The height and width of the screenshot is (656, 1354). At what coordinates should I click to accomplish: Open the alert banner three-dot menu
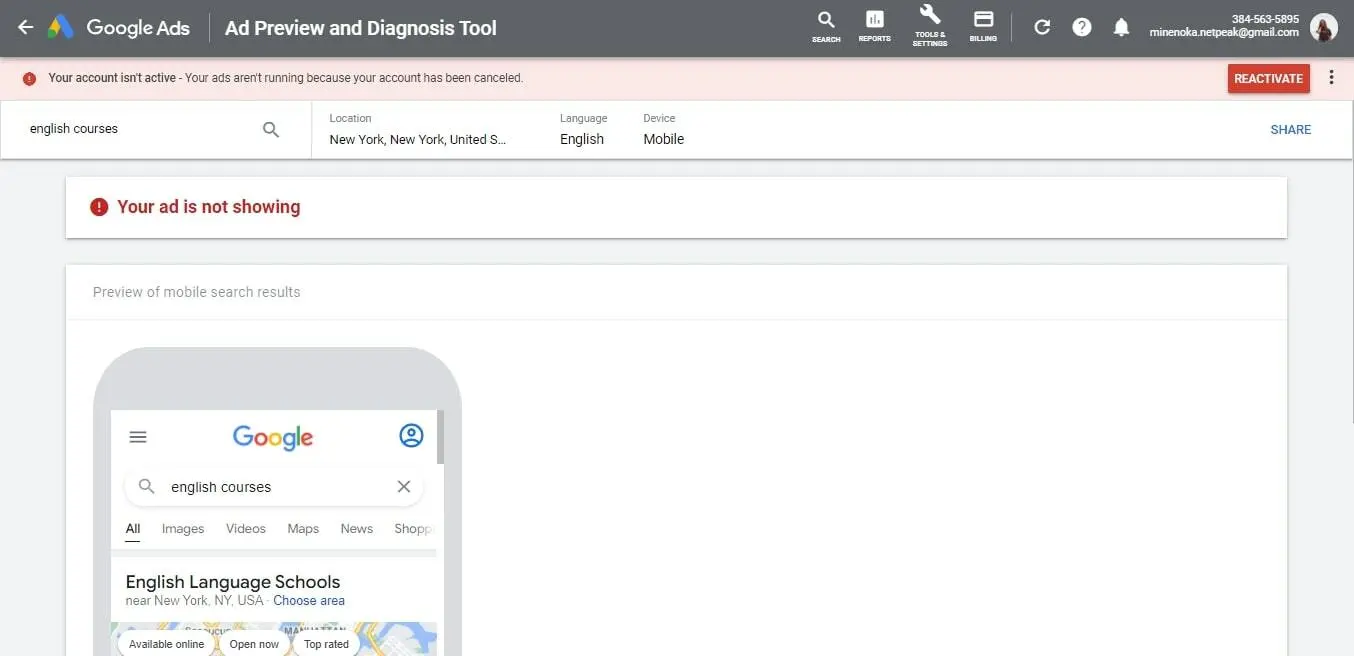click(1331, 77)
